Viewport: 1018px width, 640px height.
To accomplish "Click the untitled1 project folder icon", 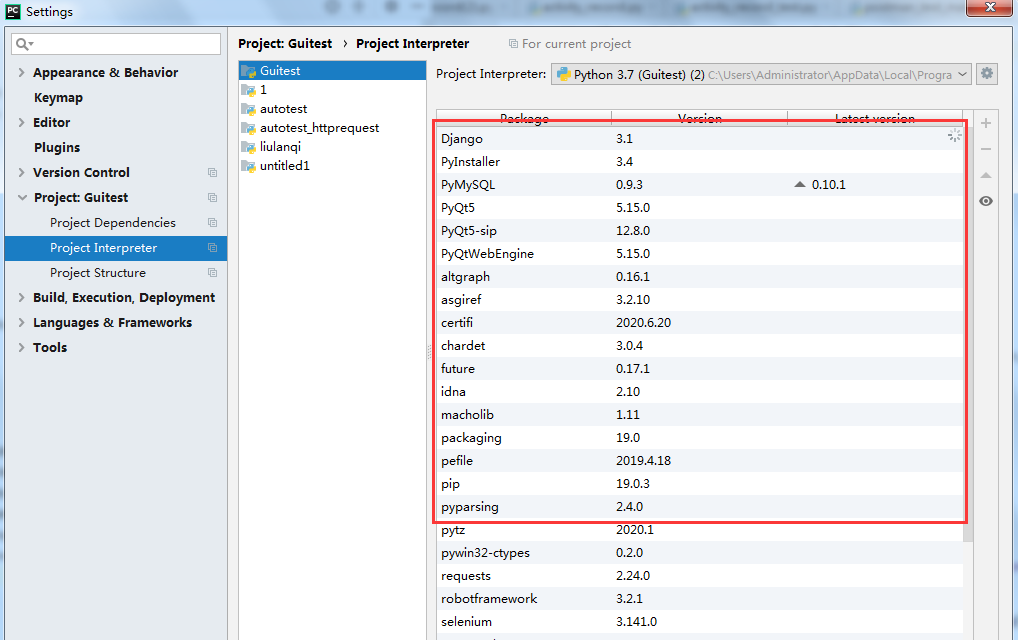I will (x=249, y=166).
